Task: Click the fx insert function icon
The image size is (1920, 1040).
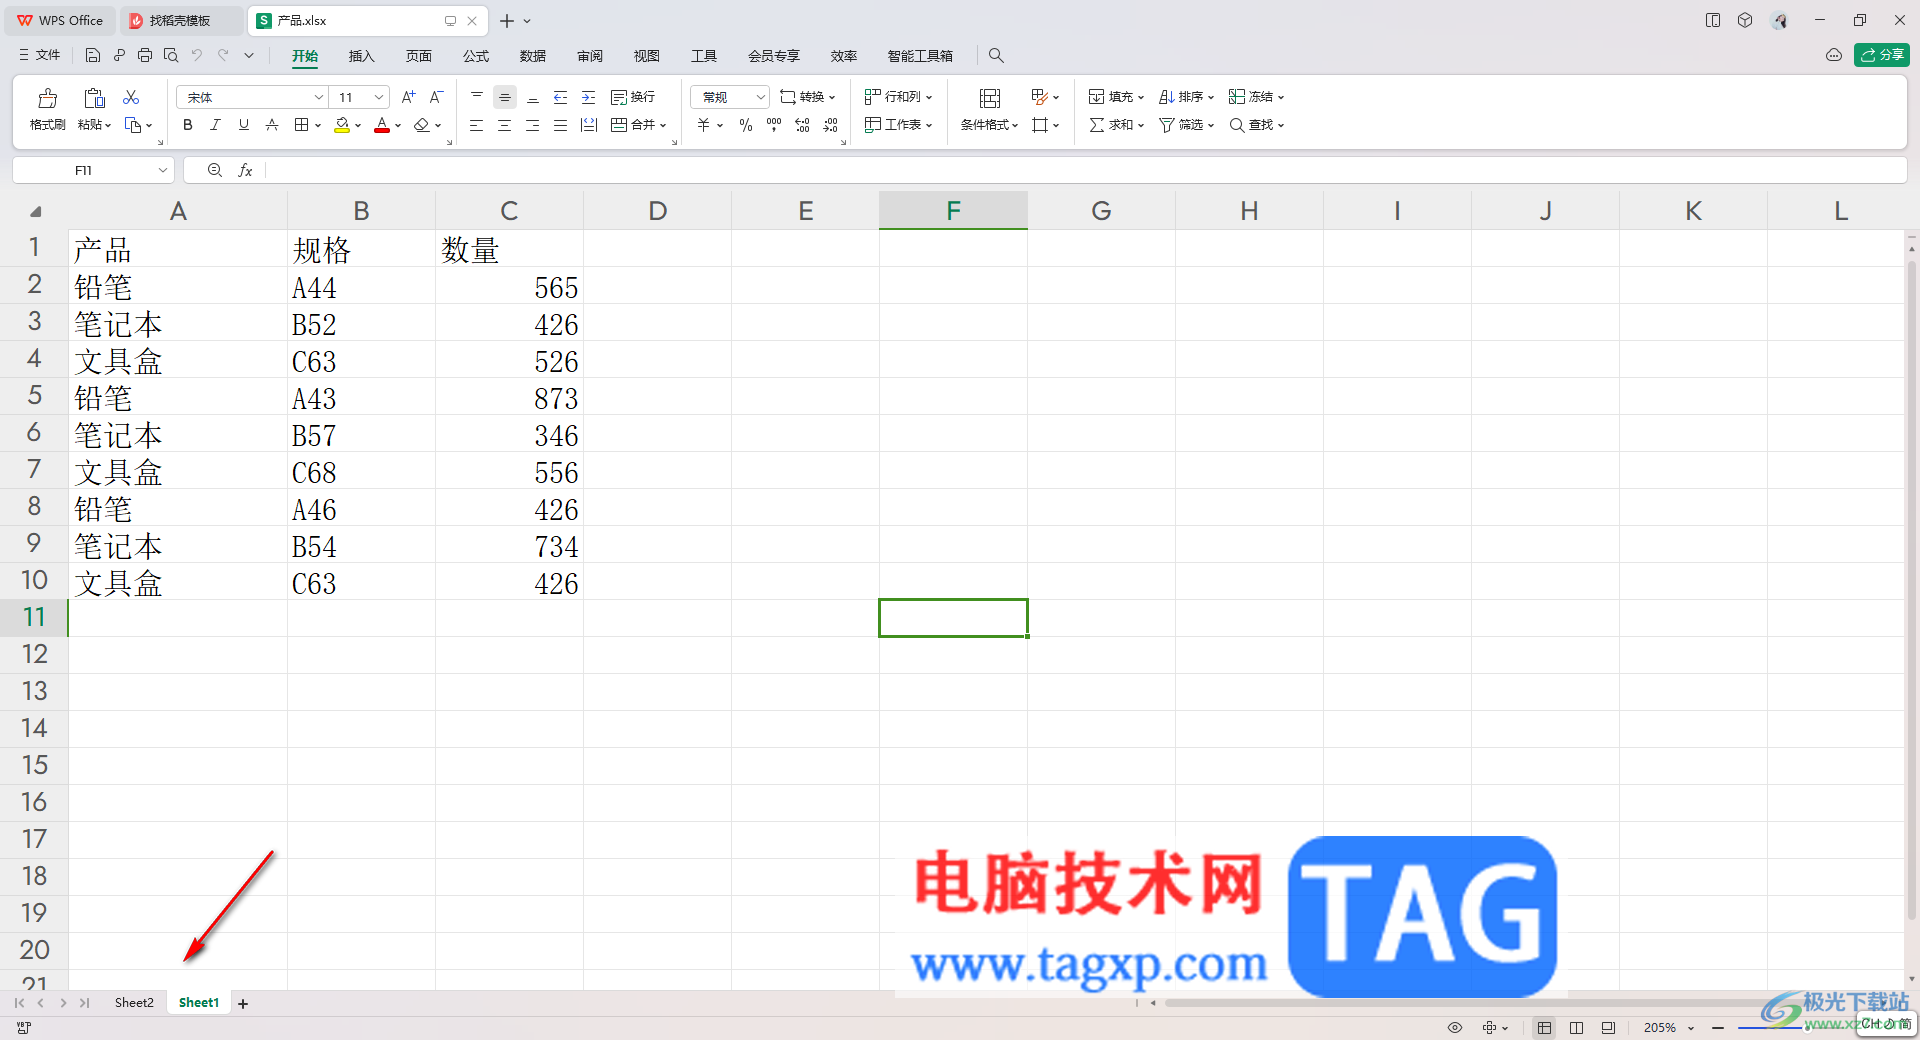Action: pos(245,170)
